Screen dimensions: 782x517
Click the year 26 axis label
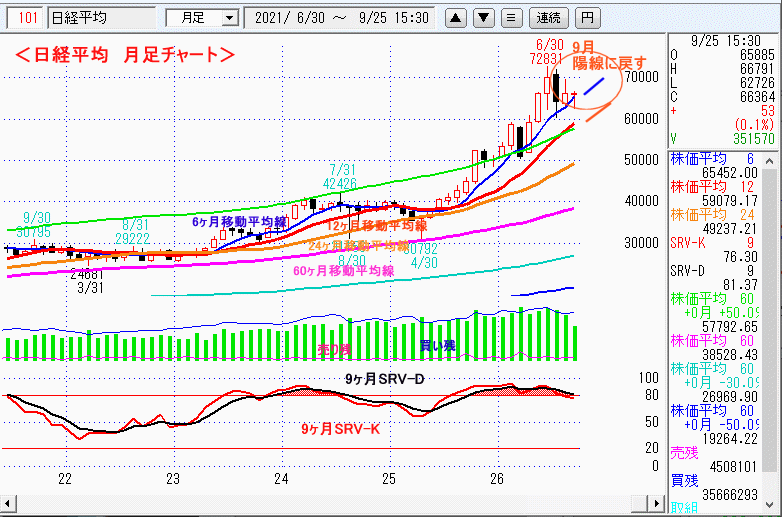click(497, 479)
